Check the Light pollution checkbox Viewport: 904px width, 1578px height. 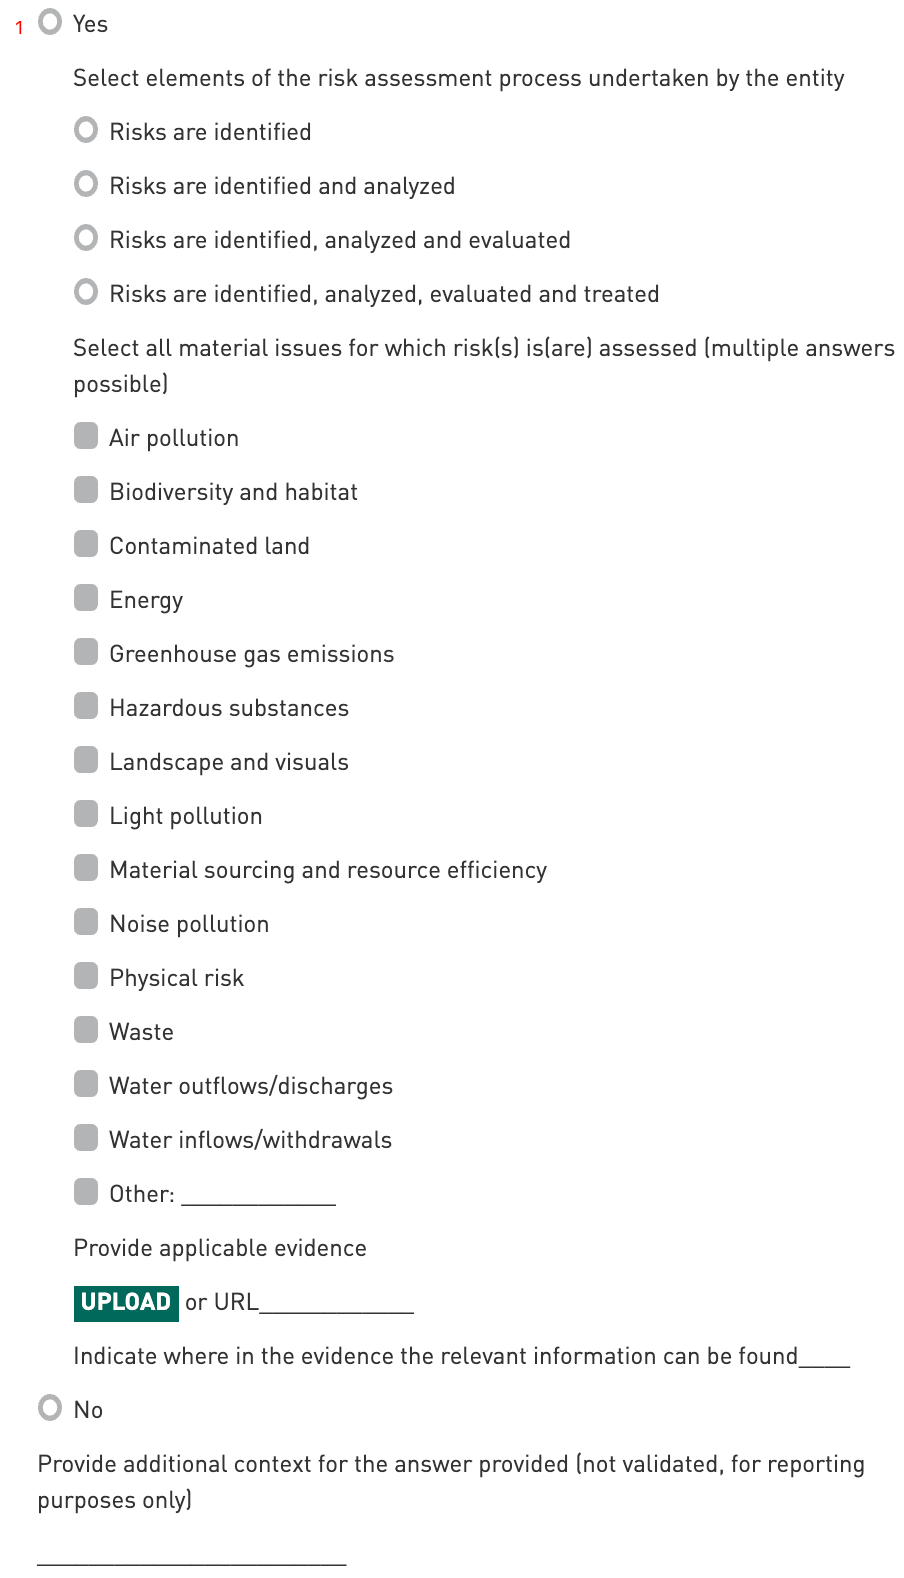click(x=87, y=814)
